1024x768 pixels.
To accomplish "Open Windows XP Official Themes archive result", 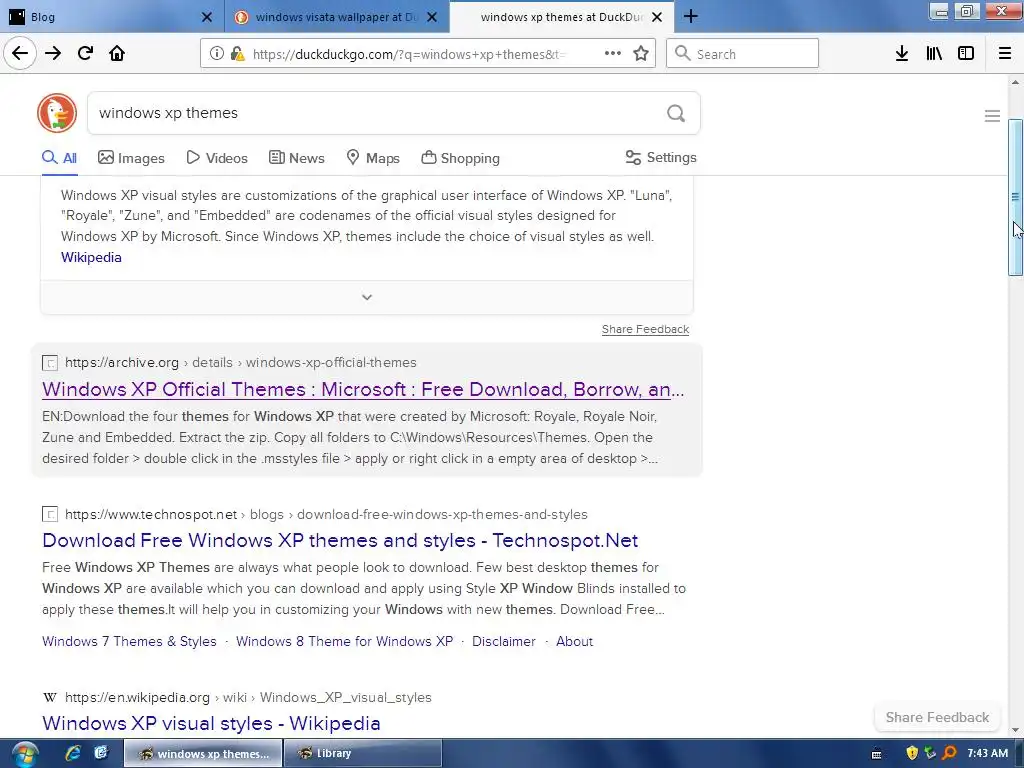I will point(363,389).
